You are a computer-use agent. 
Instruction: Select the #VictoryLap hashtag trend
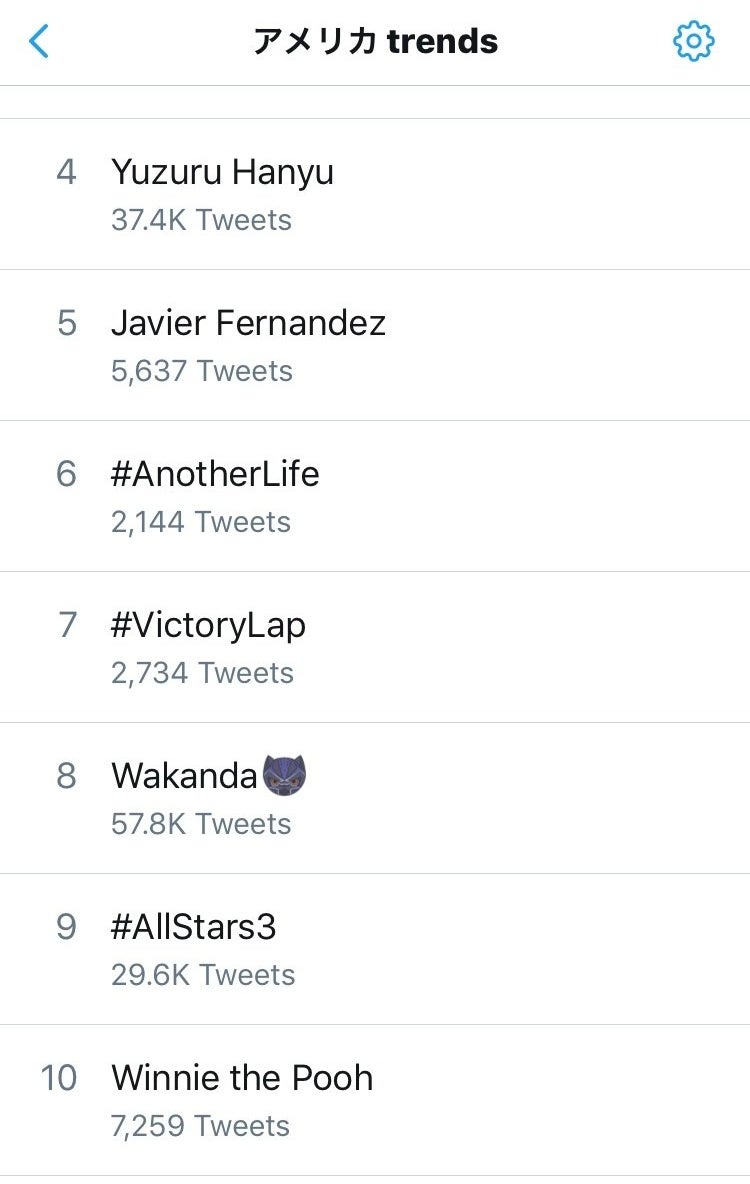375,647
